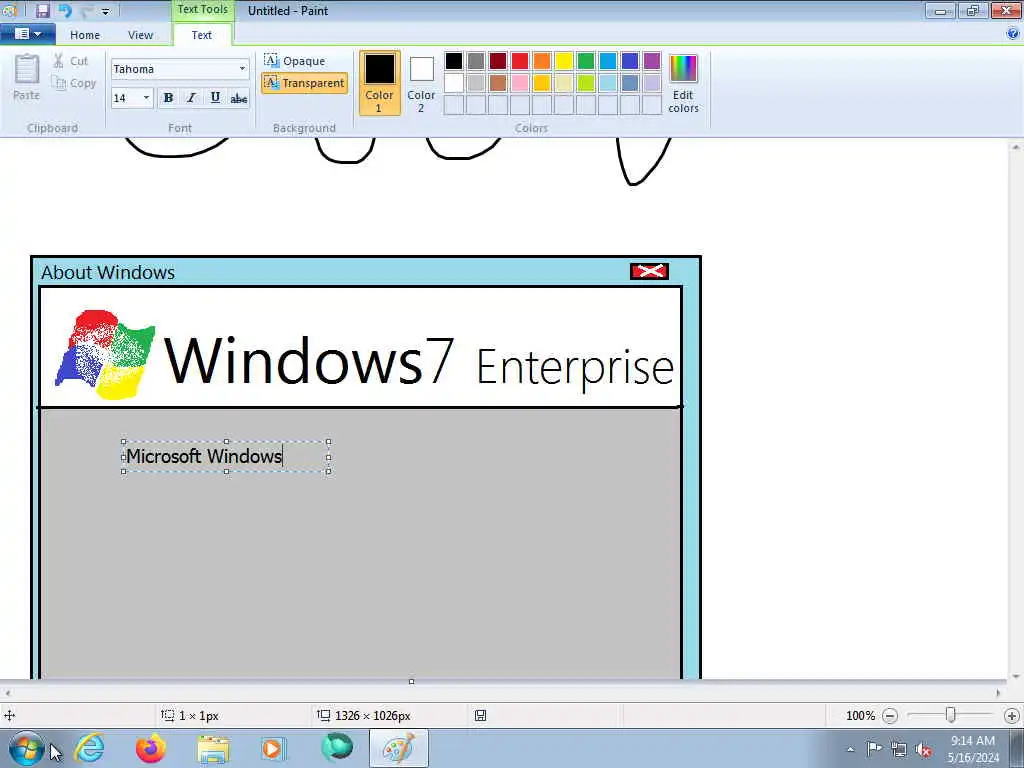The width and height of the screenshot is (1024, 768).
Task: Launch Firefox from taskbar
Action: (x=151, y=748)
